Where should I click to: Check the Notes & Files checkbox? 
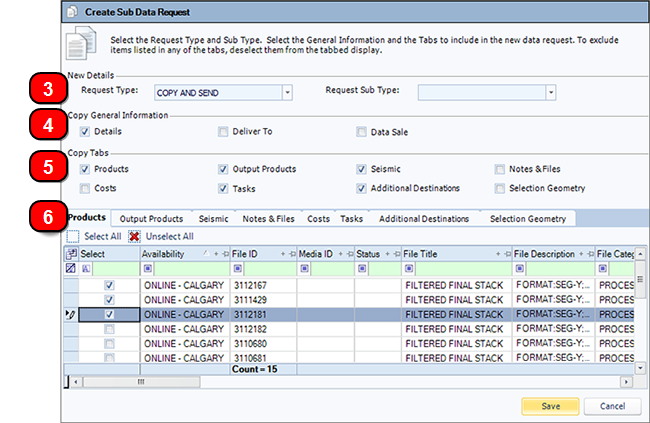(x=500, y=169)
